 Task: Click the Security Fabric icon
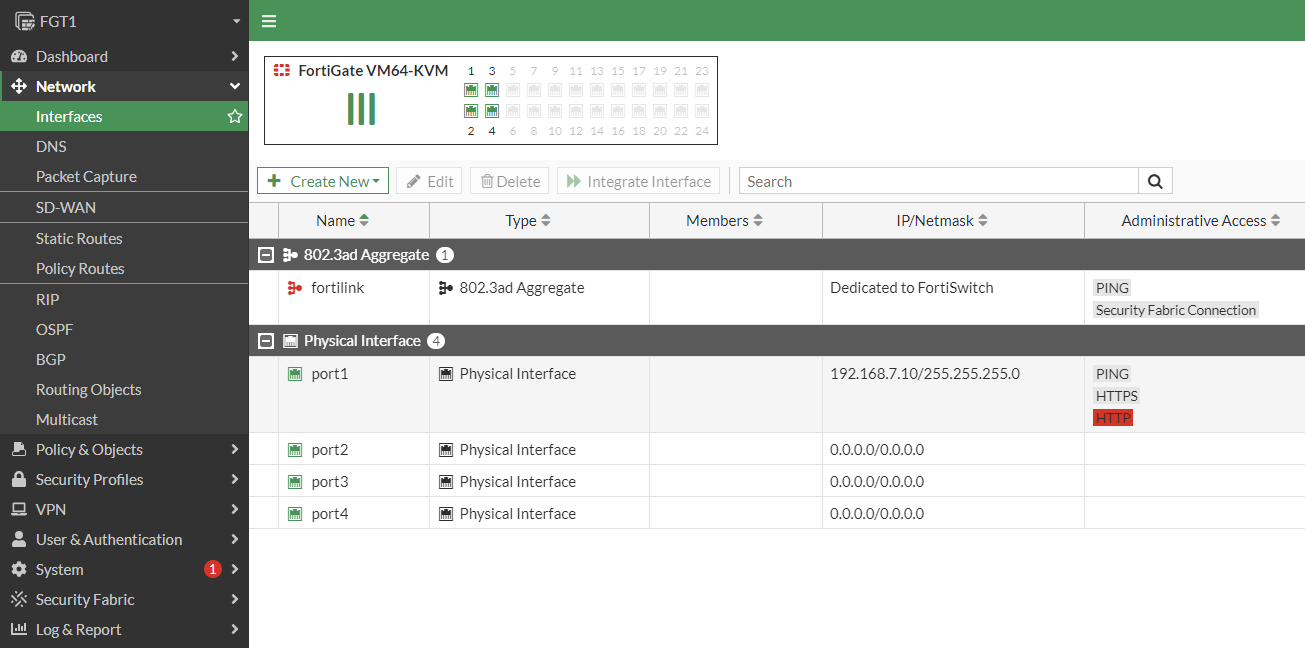(18, 599)
